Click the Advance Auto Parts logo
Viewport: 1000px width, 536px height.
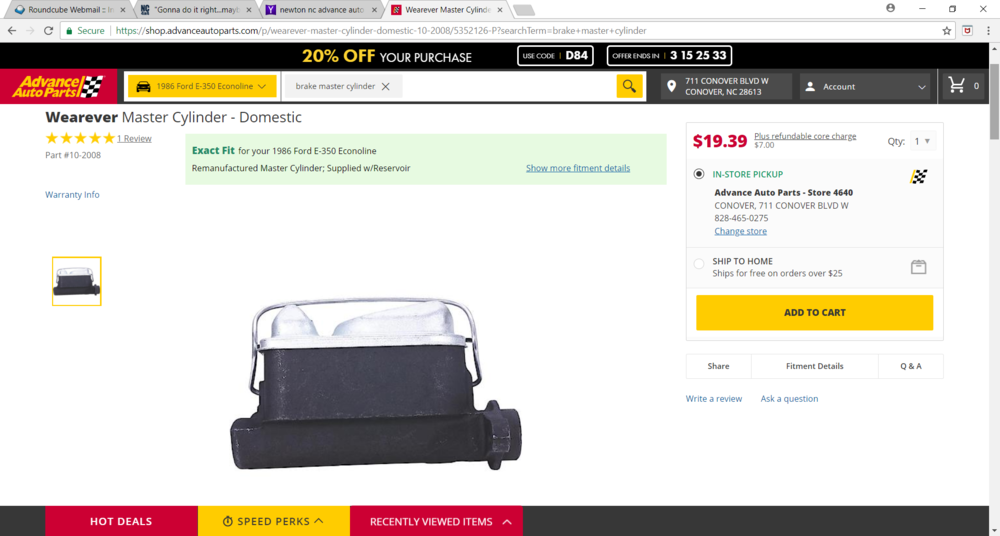click(58, 87)
